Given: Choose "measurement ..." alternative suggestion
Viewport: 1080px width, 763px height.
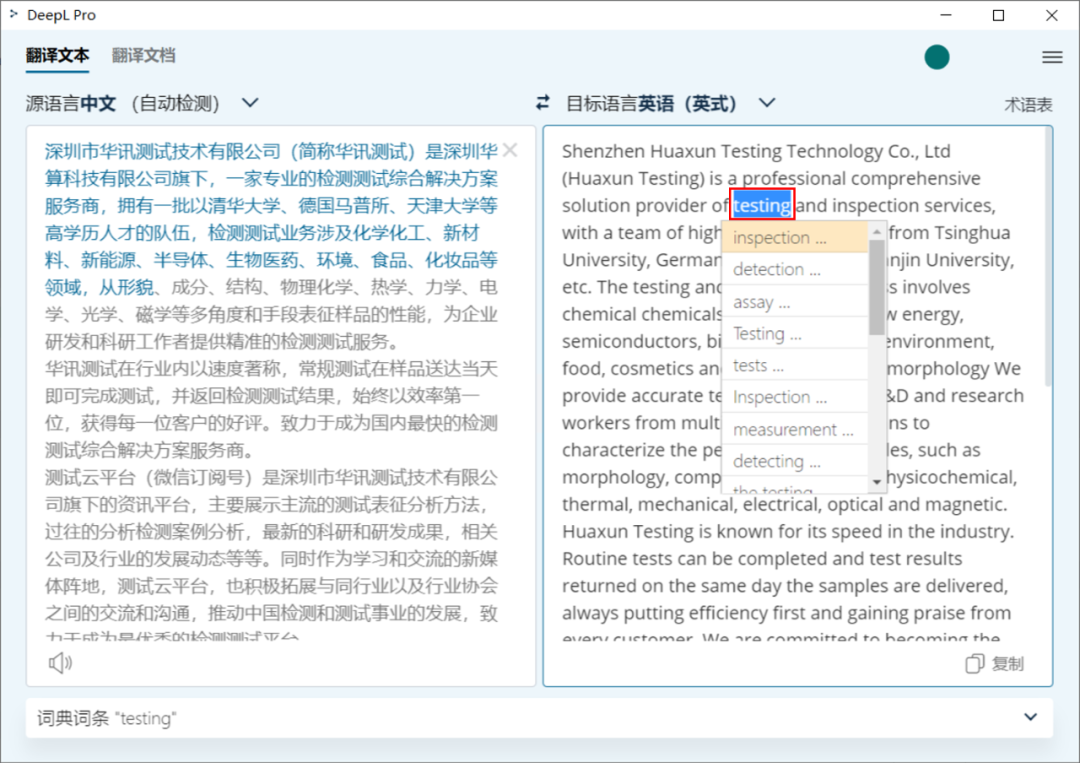Looking at the screenshot, I should [795, 429].
